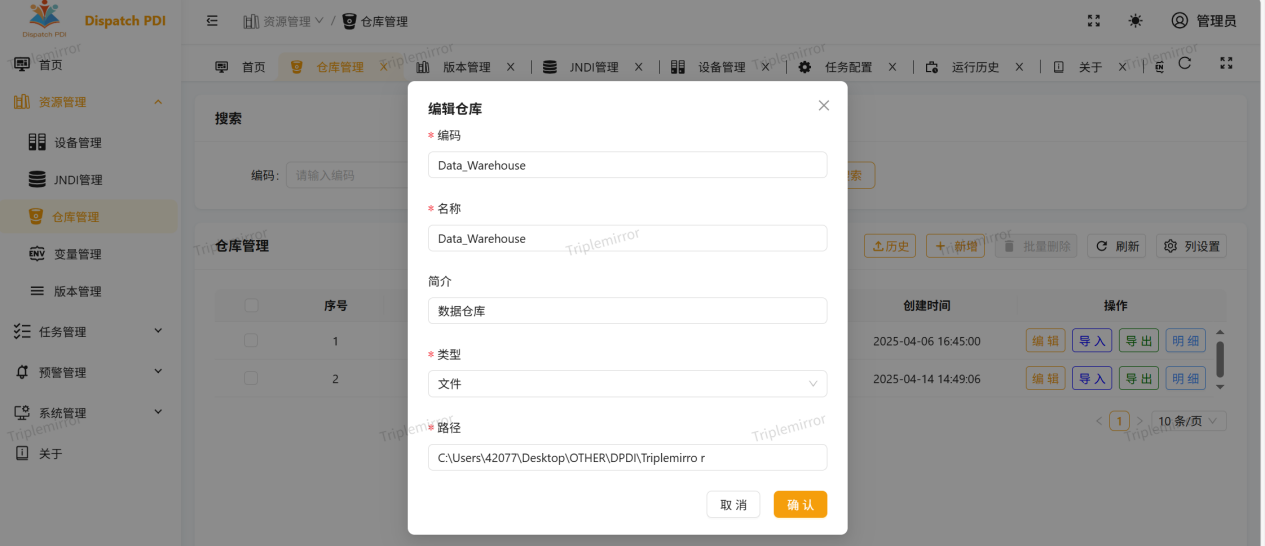Click the 路径 field in the dialog
1265x546 pixels.
pos(627,458)
